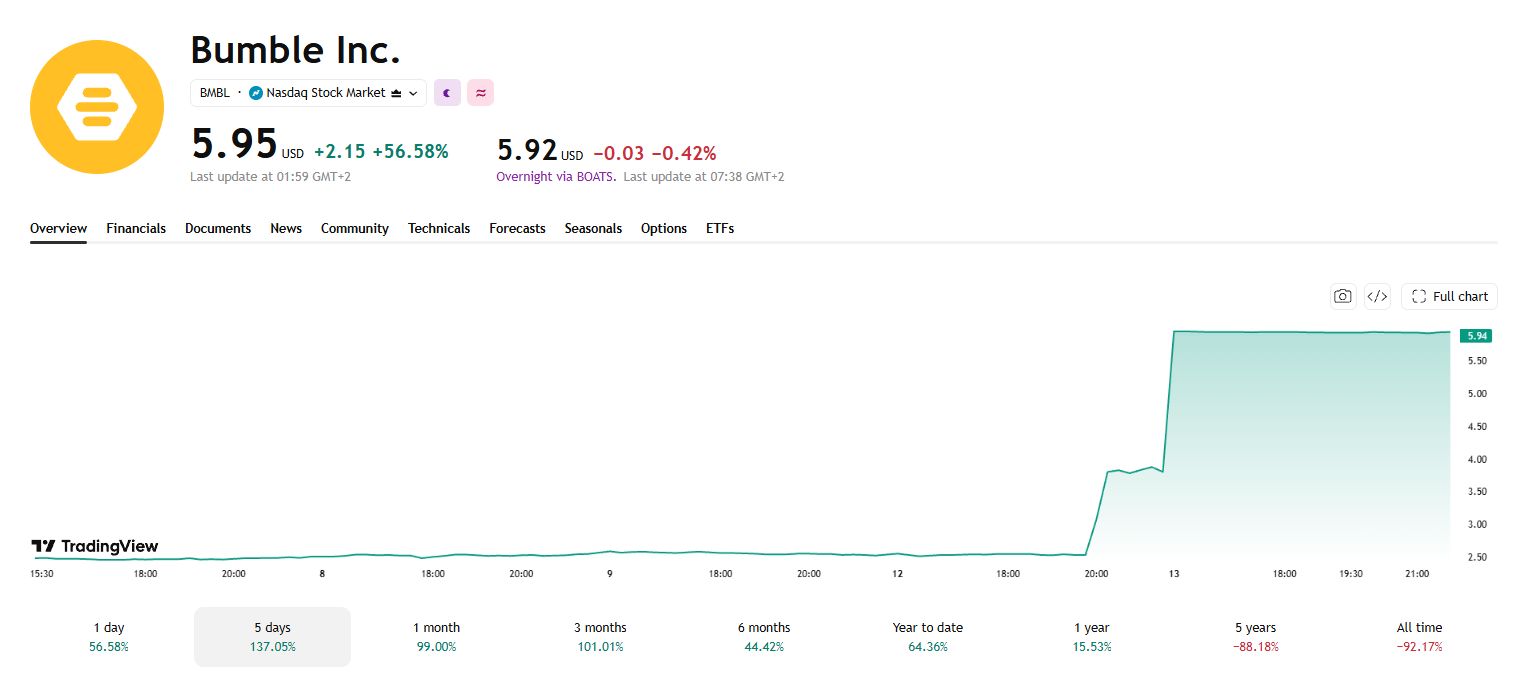The height and width of the screenshot is (691, 1526).
Task: Select the 5 days time range
Action: pos(272,637)
